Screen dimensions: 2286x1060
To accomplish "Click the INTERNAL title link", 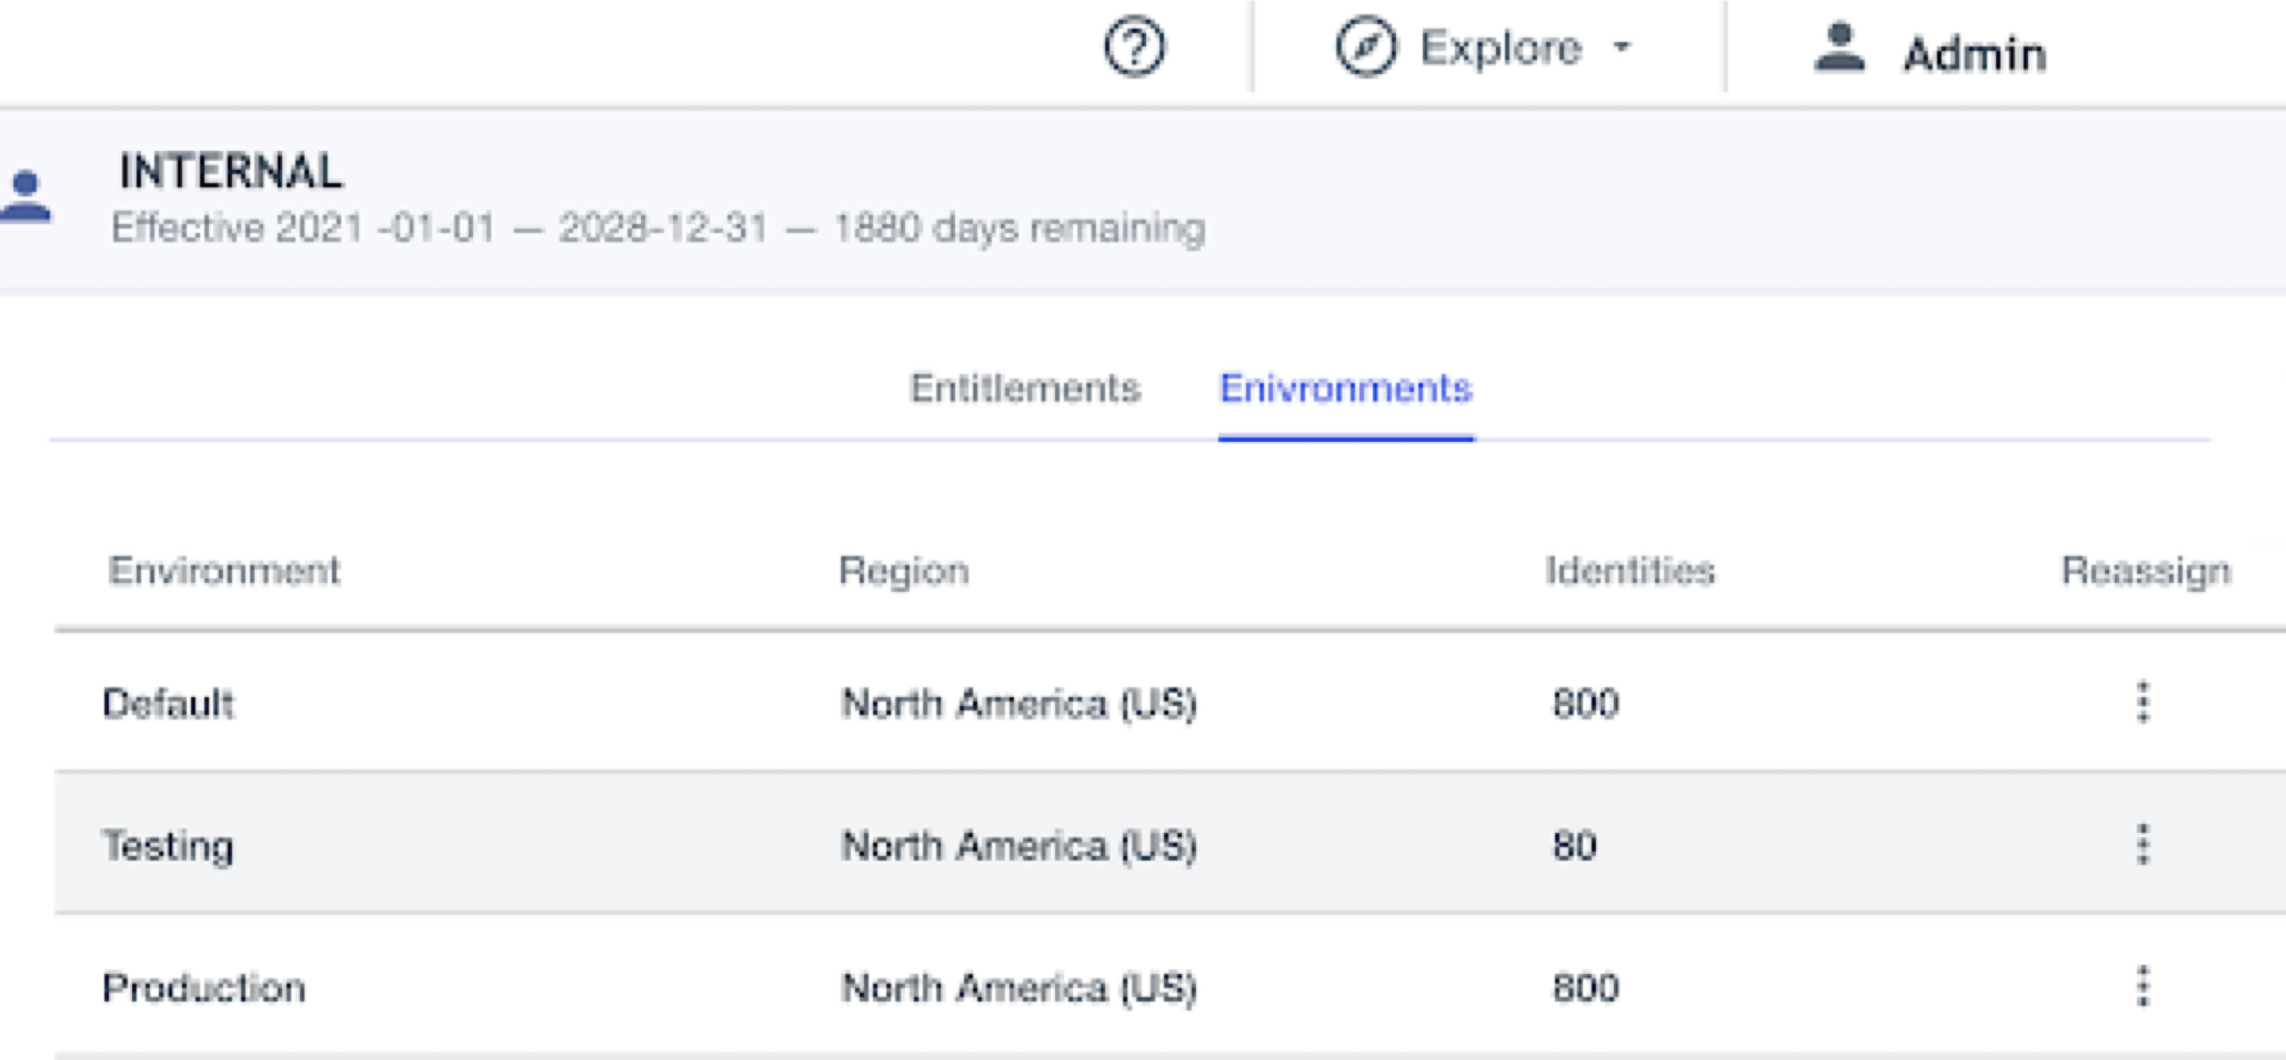I will pyautogui.click(x=228, y=173).
